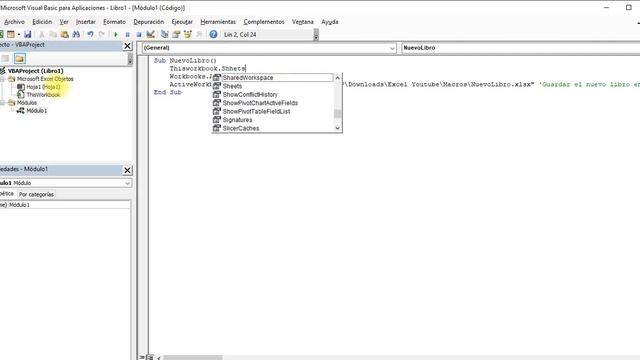Open Find with the binoculars icon

(x=76, y=35)
